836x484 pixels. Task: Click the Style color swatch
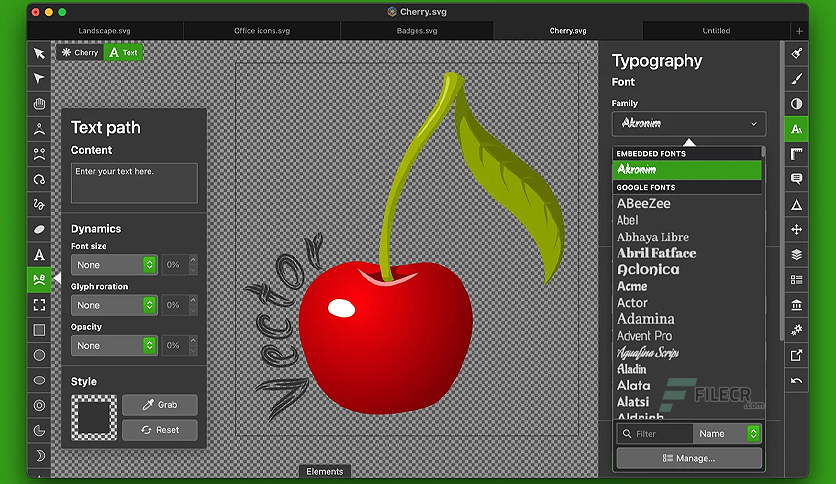coord(94,417)
